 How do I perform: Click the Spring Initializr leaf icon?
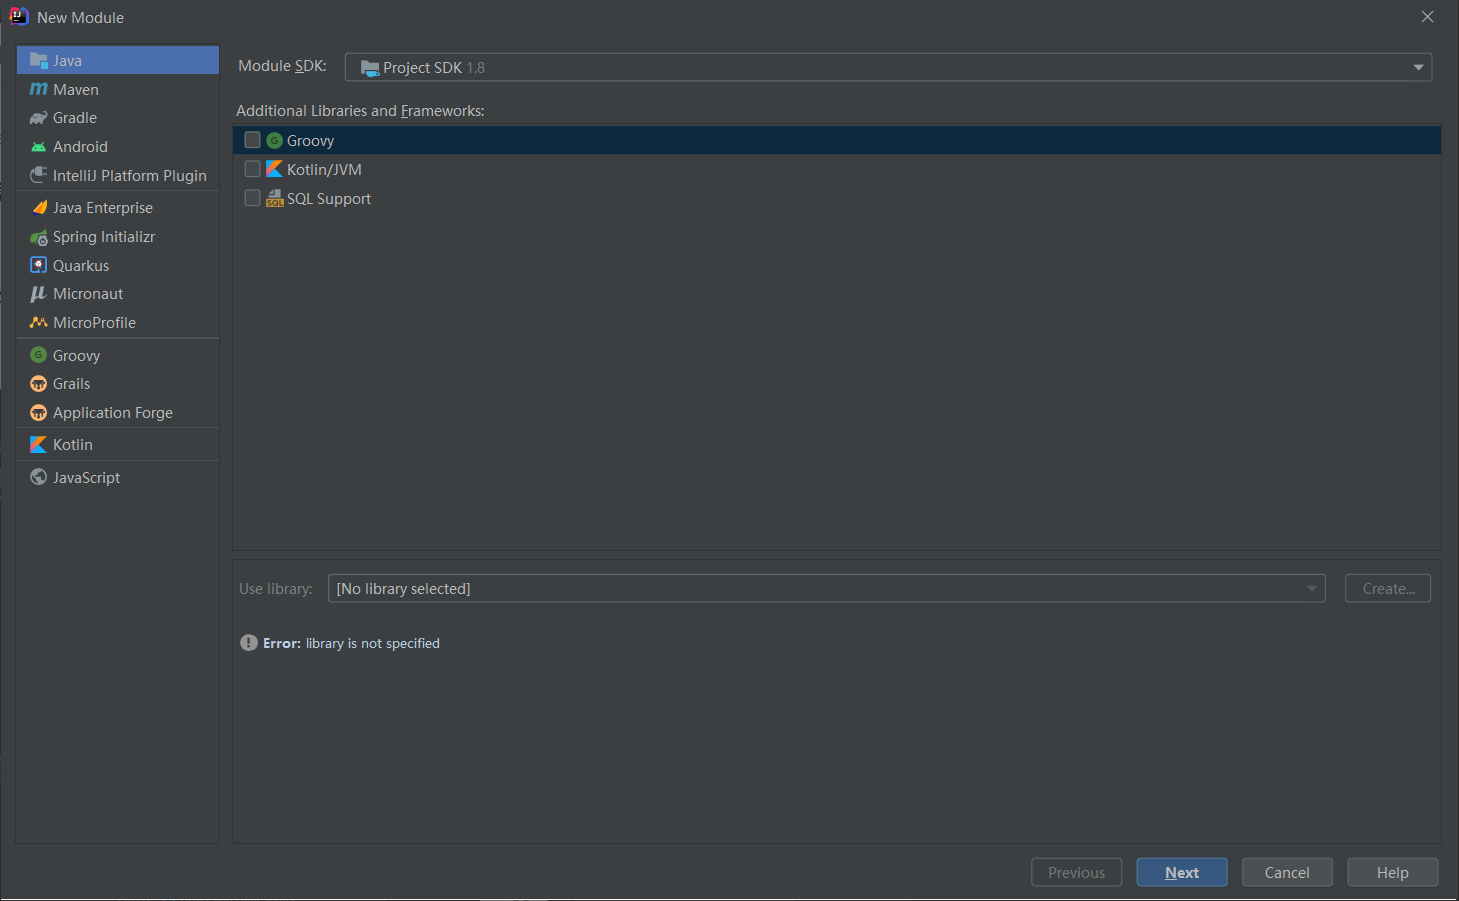pyautogui.click(x=39, y=237)
